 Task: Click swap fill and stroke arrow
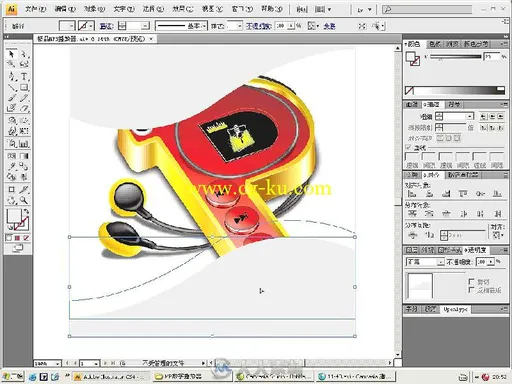[x=26, y=211]
